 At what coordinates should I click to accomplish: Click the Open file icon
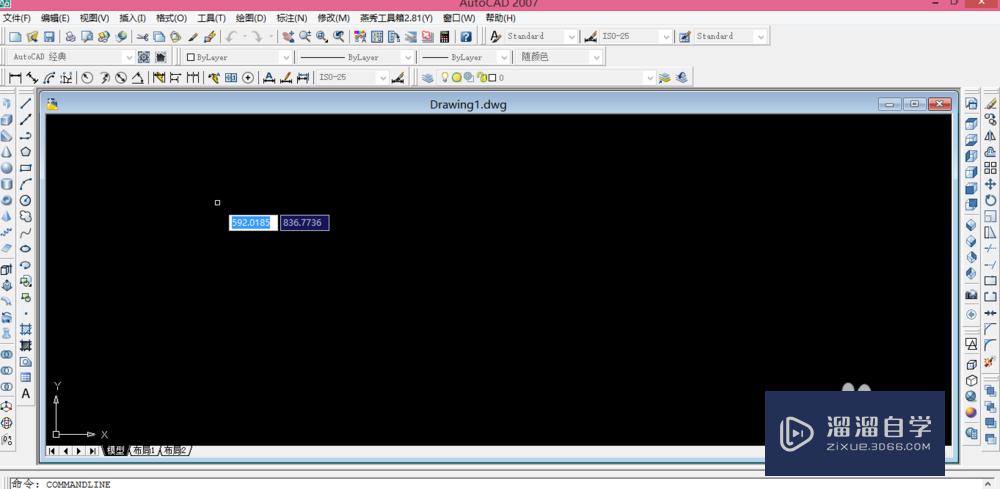point(32,37)
